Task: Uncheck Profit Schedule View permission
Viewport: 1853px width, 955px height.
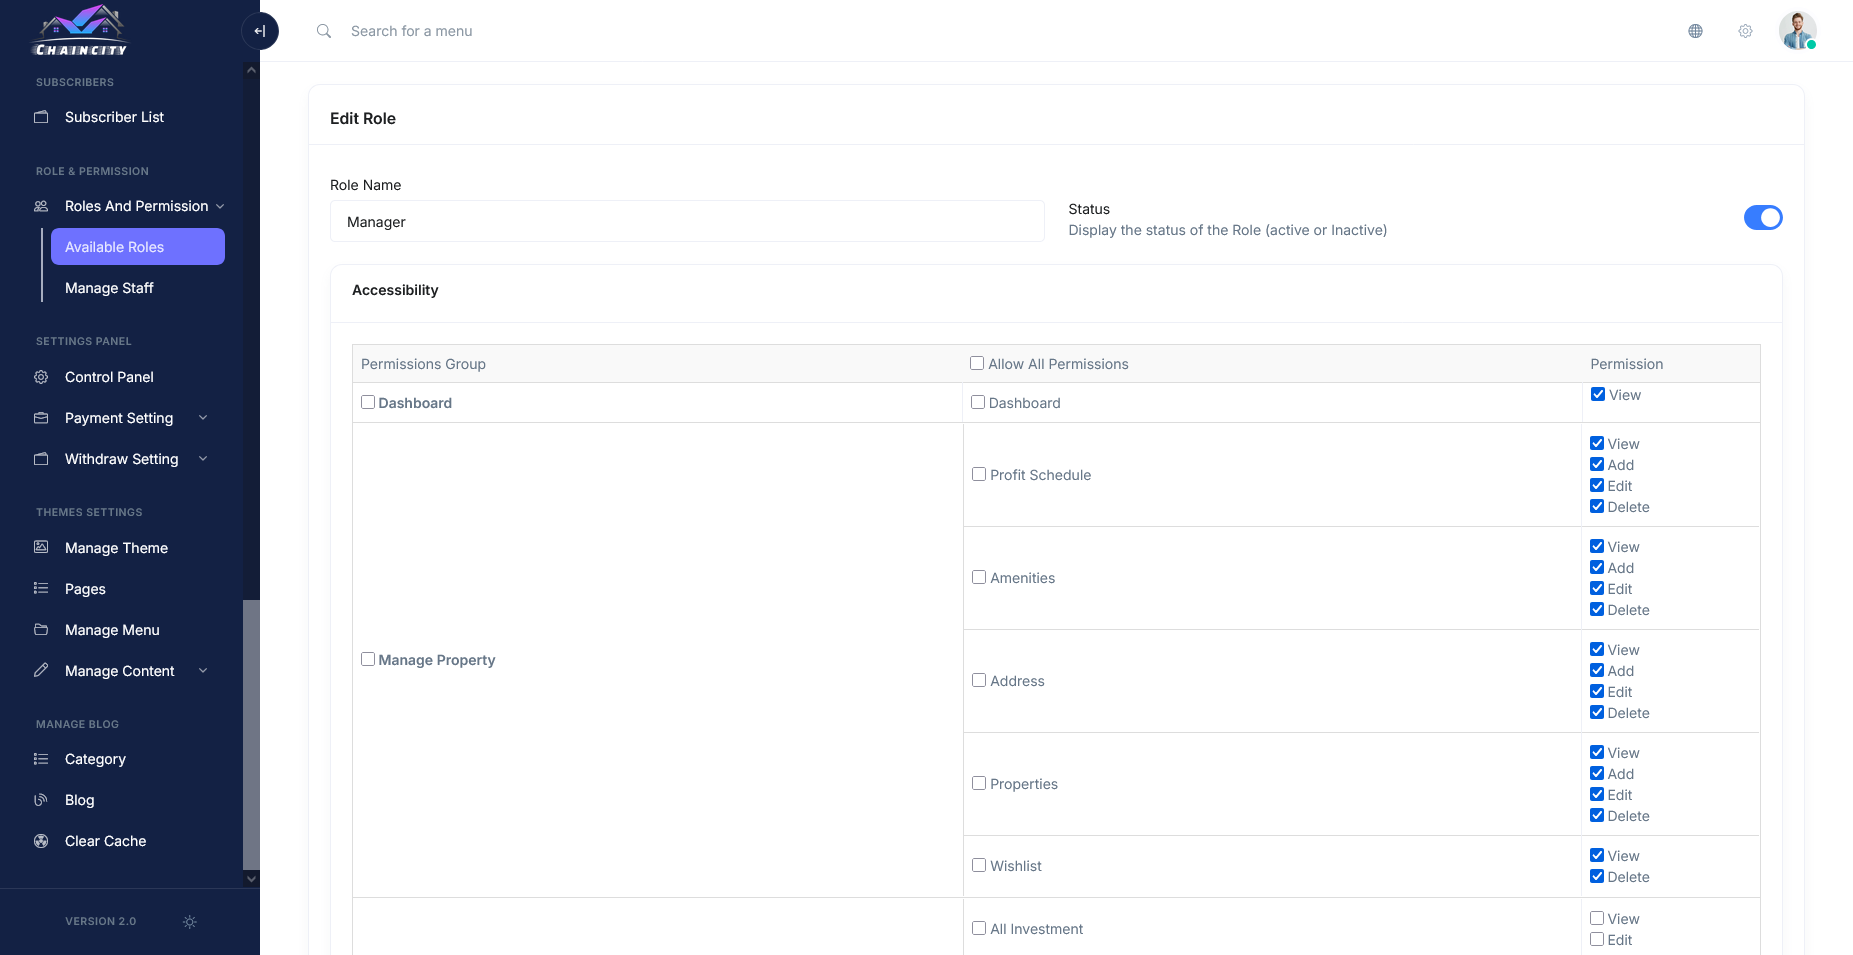Action: pos(1597,443)
